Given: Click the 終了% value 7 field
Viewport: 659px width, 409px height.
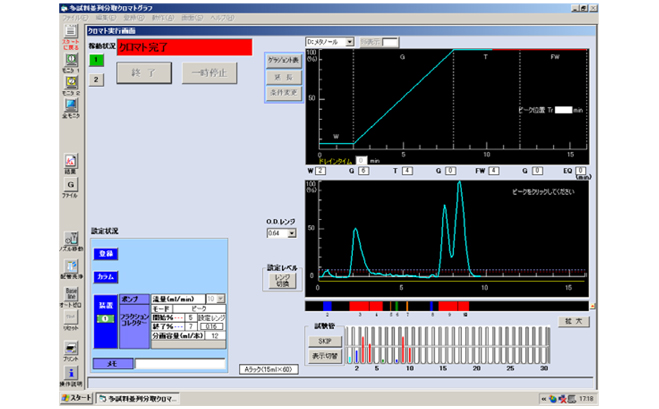Looking at the screenshot, I should (191, 326).
